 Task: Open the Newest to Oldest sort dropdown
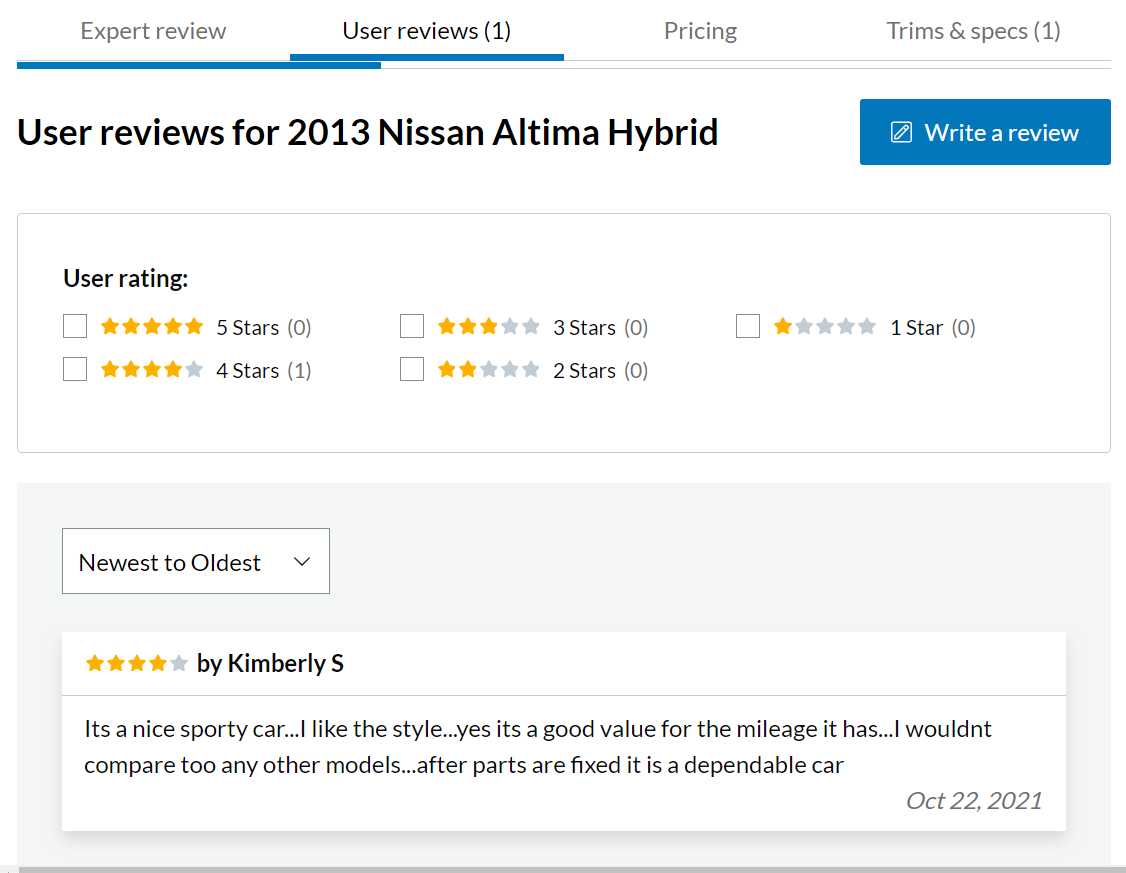click(195, 561)
